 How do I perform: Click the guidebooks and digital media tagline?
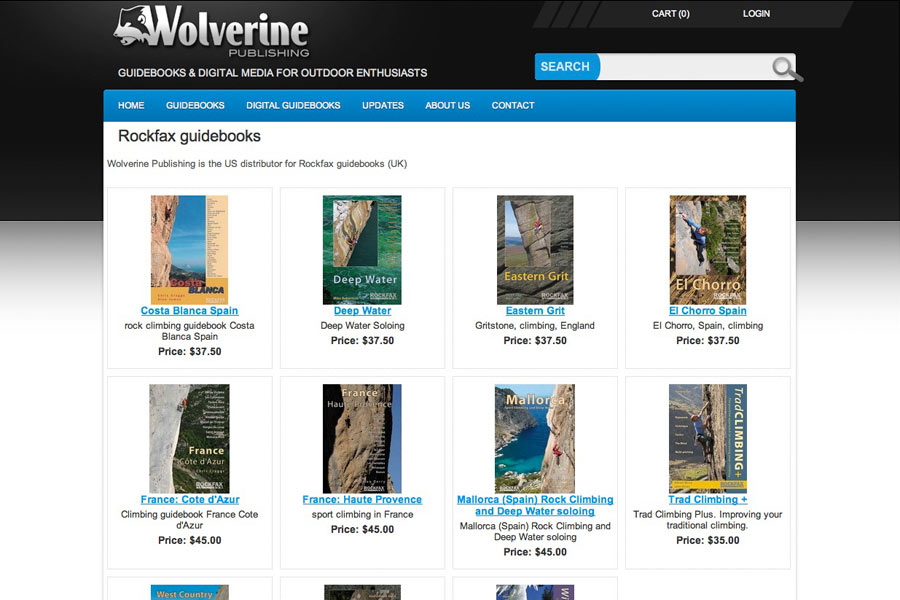(x=273, y=73)
